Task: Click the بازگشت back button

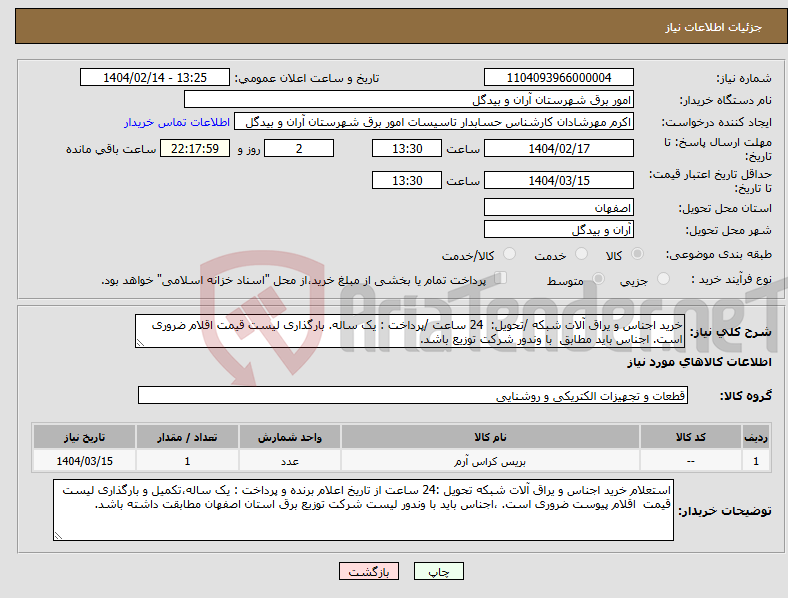Action: point(369,571)
